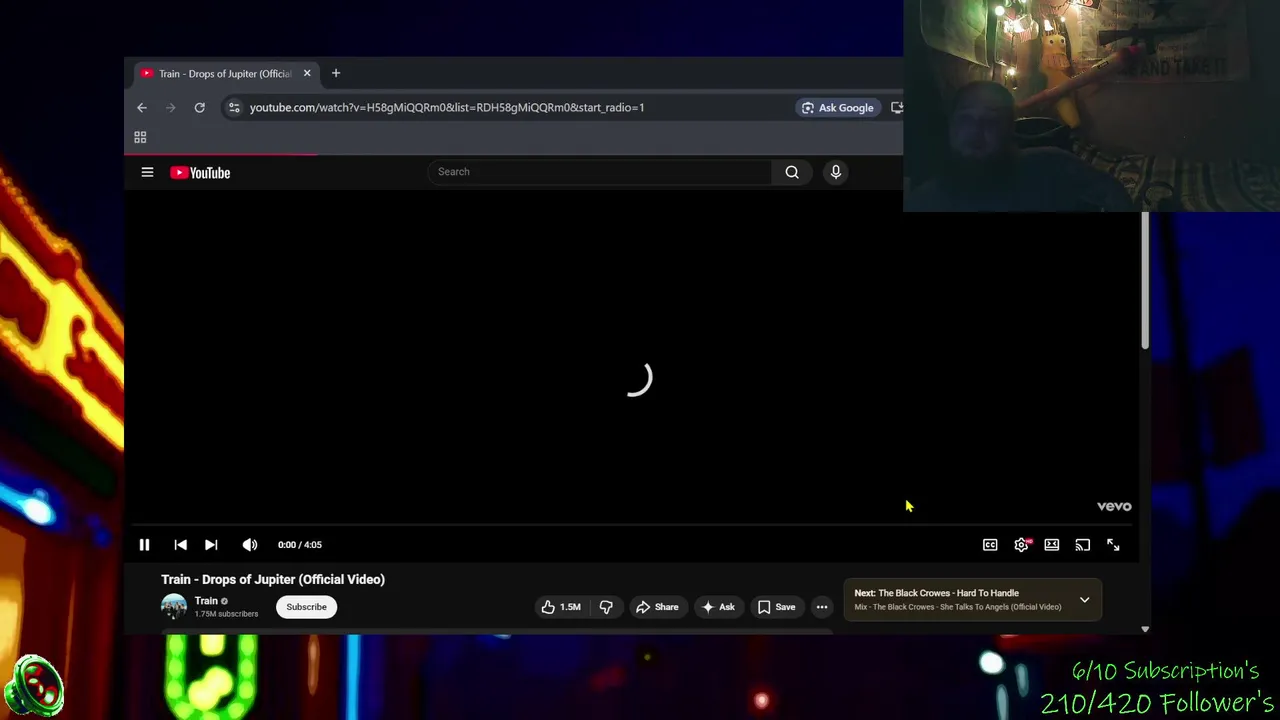The width and height of the screenshot is (1280, 720).
Task: Open video player settings gear
Action: 1021,545
